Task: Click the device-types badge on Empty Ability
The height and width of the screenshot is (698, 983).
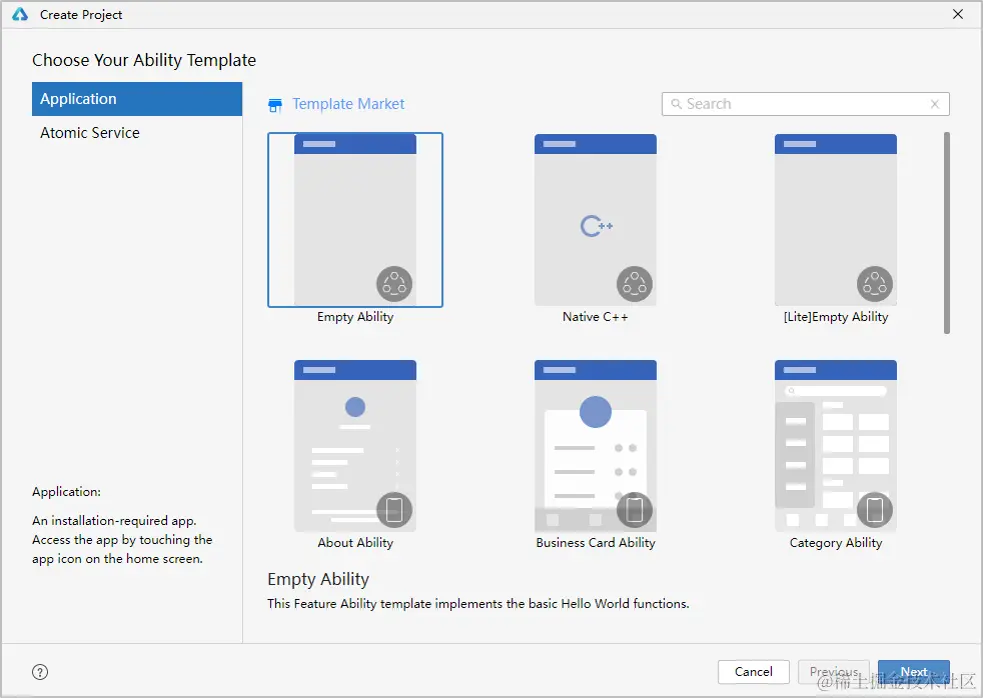Action: [394, 284]
